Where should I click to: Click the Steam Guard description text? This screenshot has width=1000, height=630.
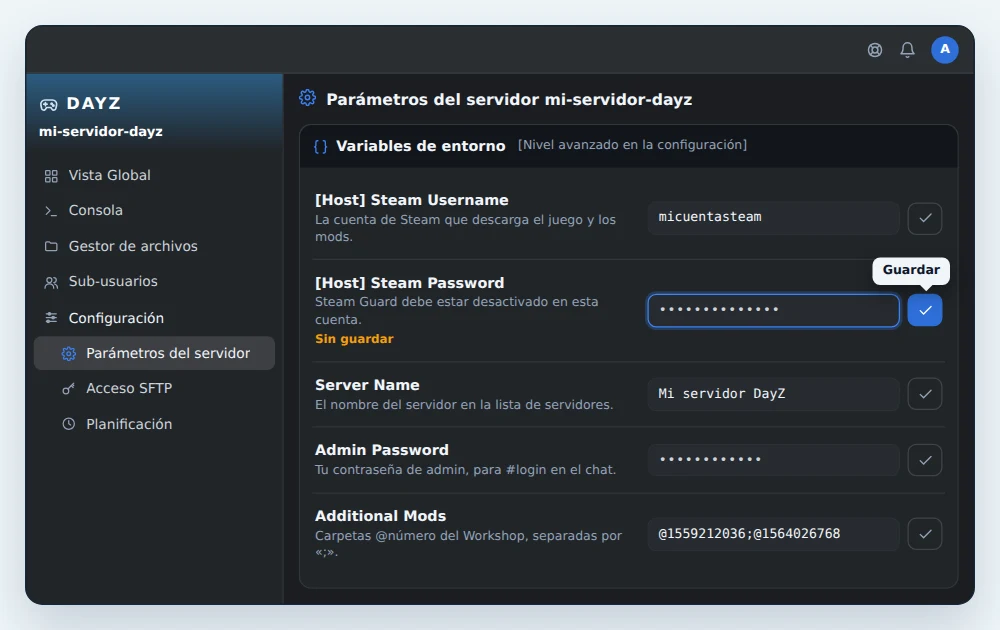[x=457, y=311]
